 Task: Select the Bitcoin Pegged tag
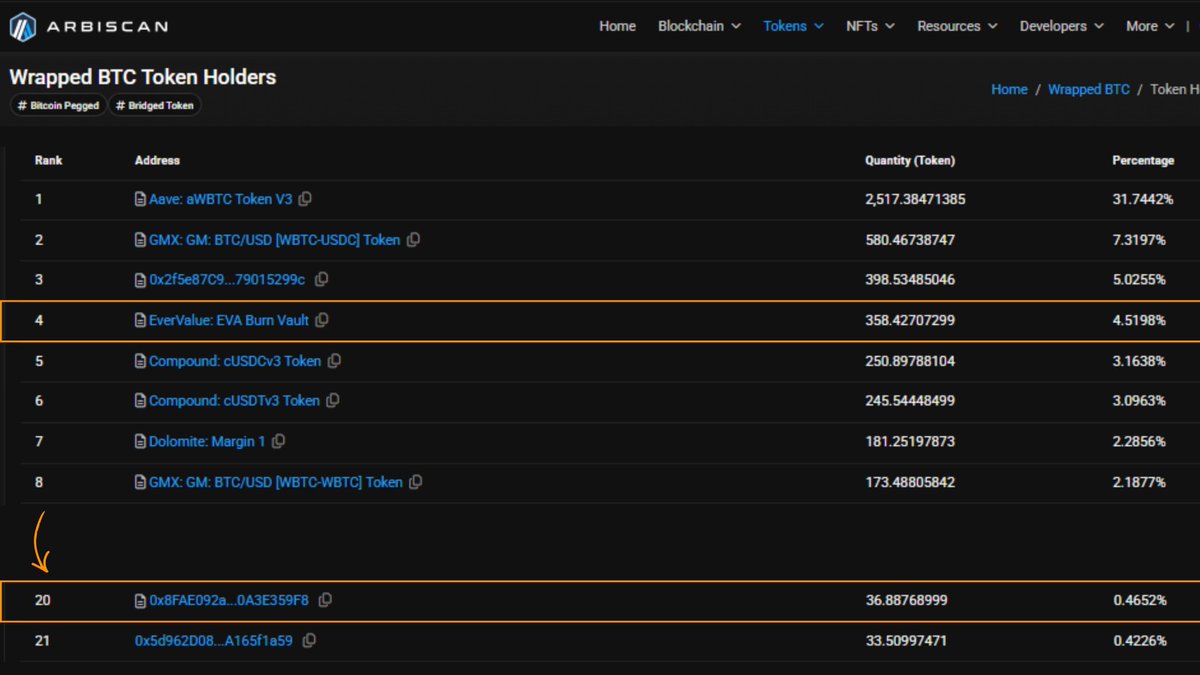[x=58, y=105]
